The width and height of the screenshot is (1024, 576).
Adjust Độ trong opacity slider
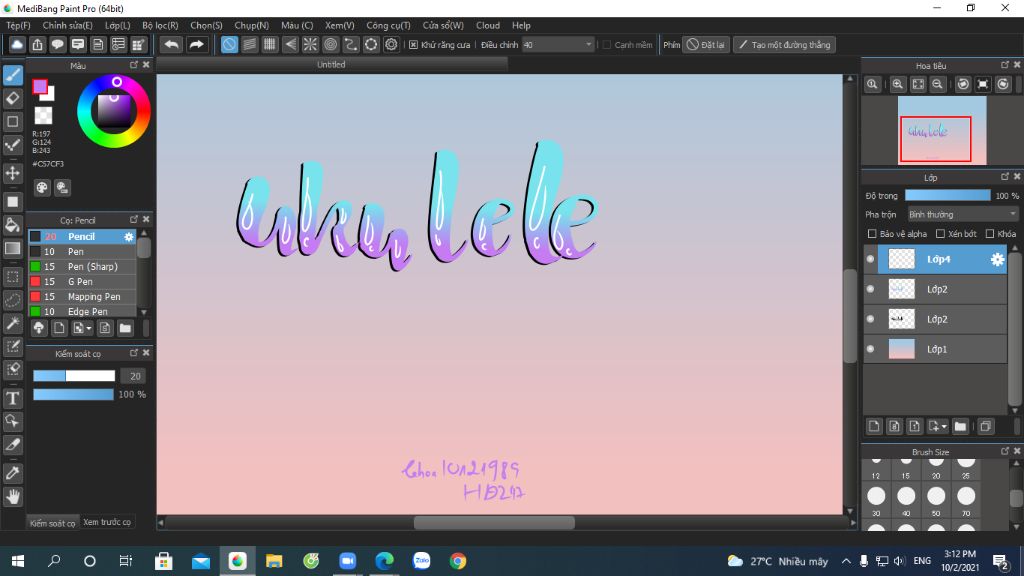[x=948, y=195]
